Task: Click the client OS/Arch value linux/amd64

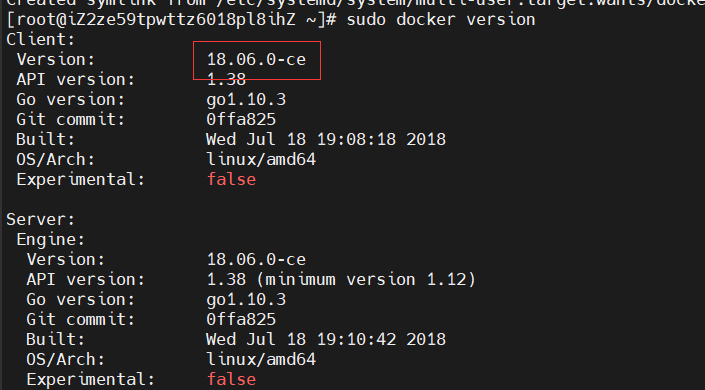Action: click(x=261, y=159)
